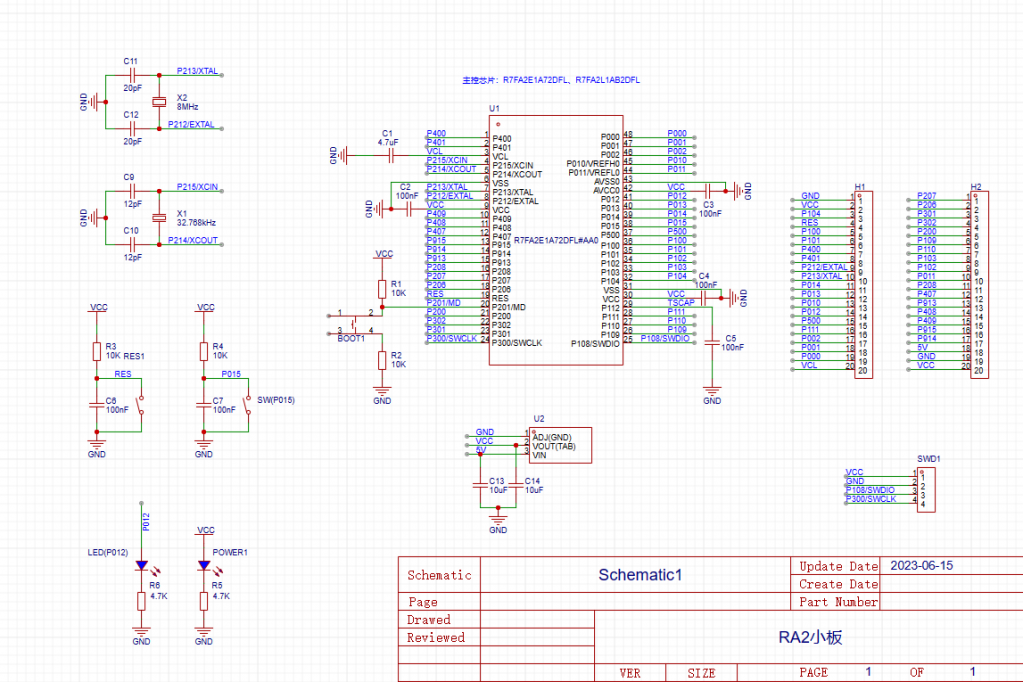
Task: Click the R7FA2E1A72DFL#AA0 part label inside U1
Action: tap(556, 240)
